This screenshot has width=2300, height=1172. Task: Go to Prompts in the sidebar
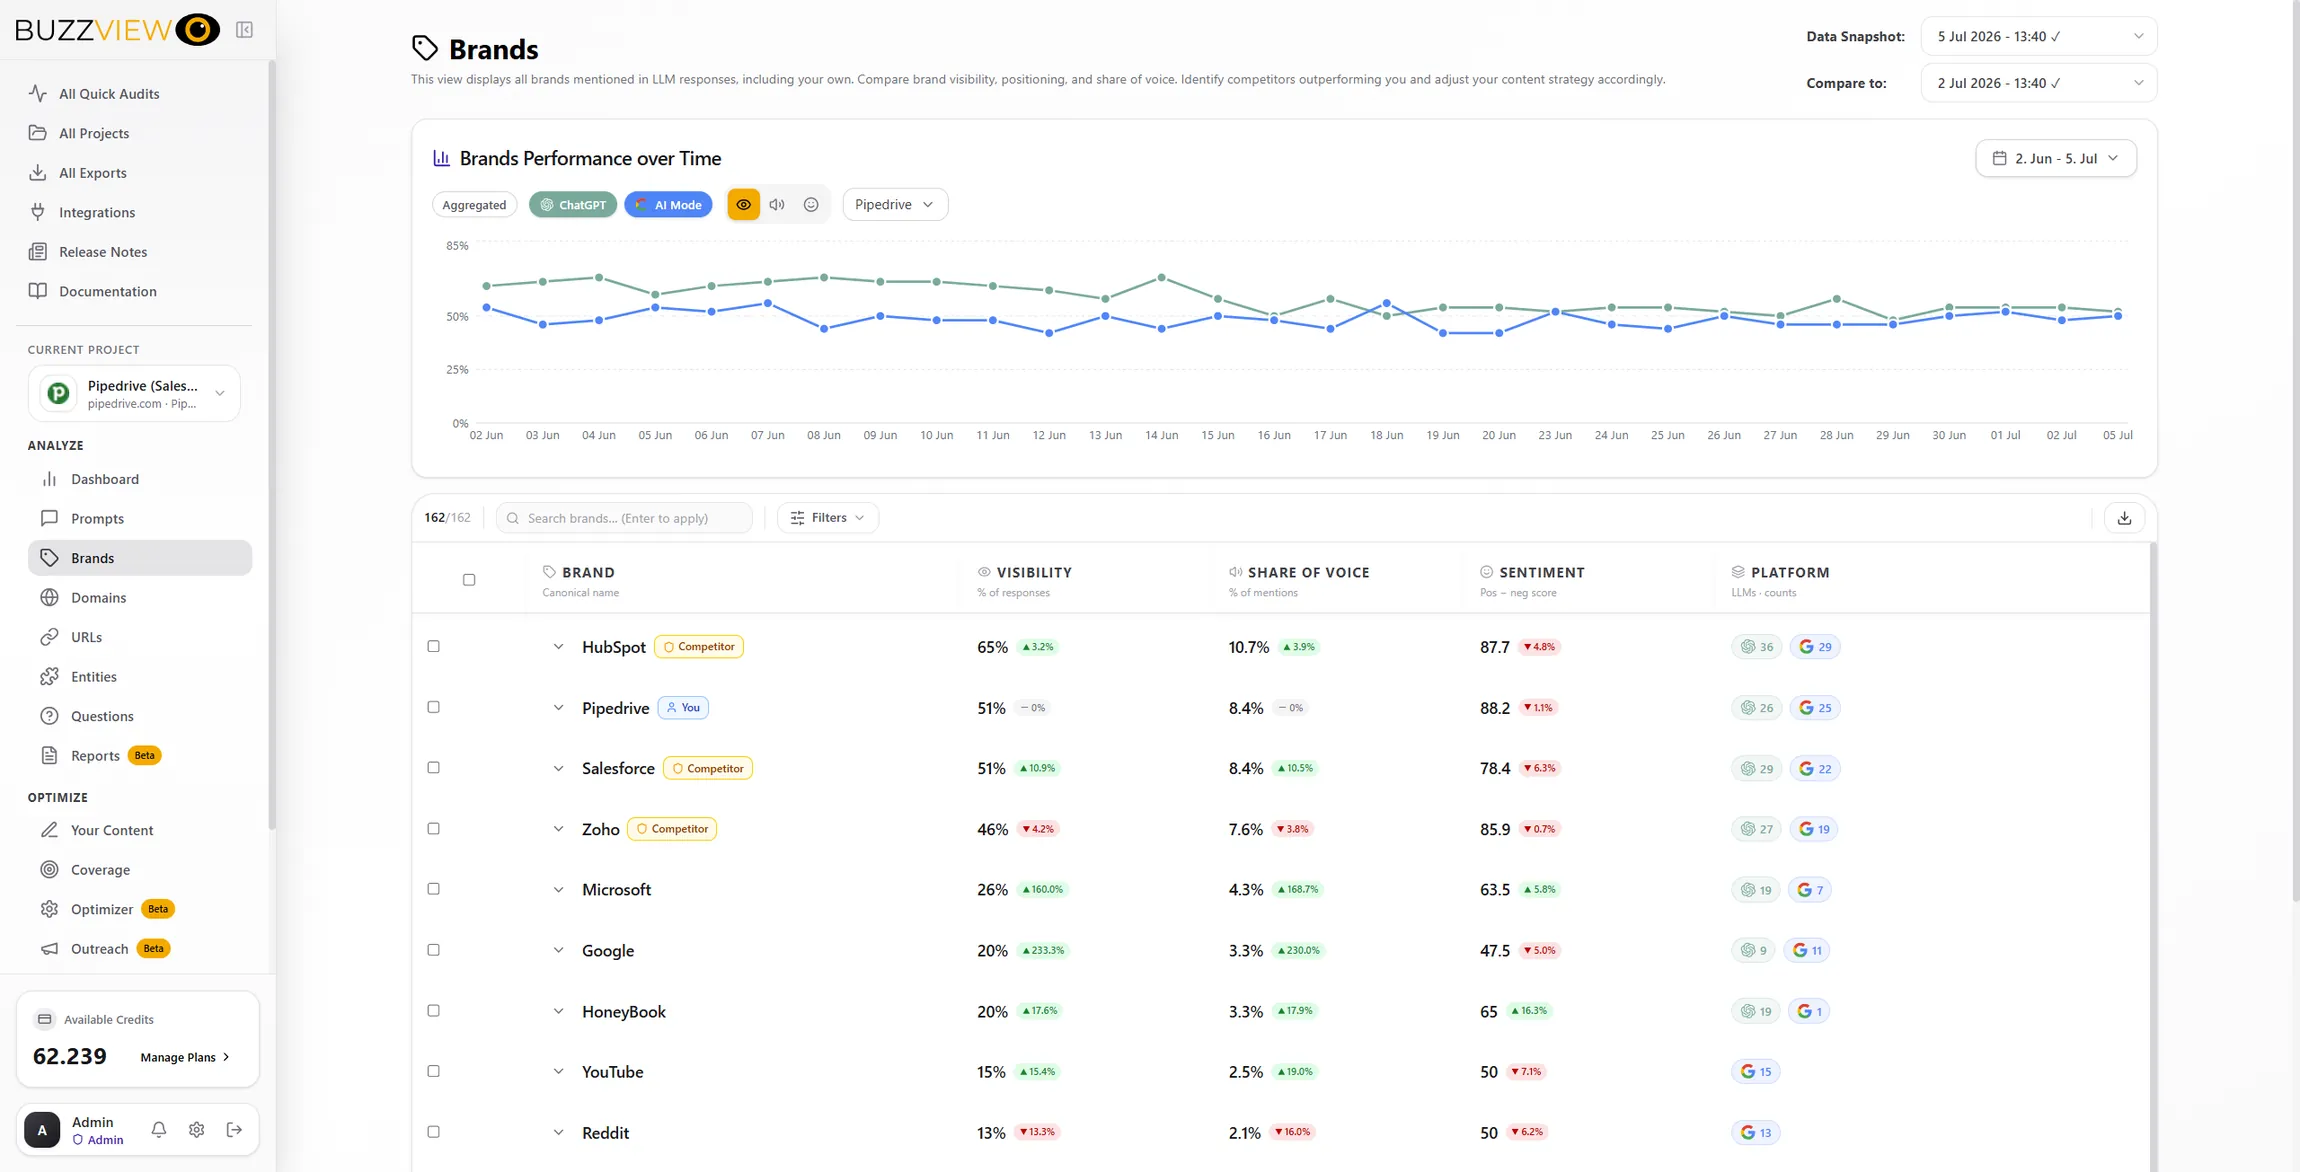click(x=140, y=518)
